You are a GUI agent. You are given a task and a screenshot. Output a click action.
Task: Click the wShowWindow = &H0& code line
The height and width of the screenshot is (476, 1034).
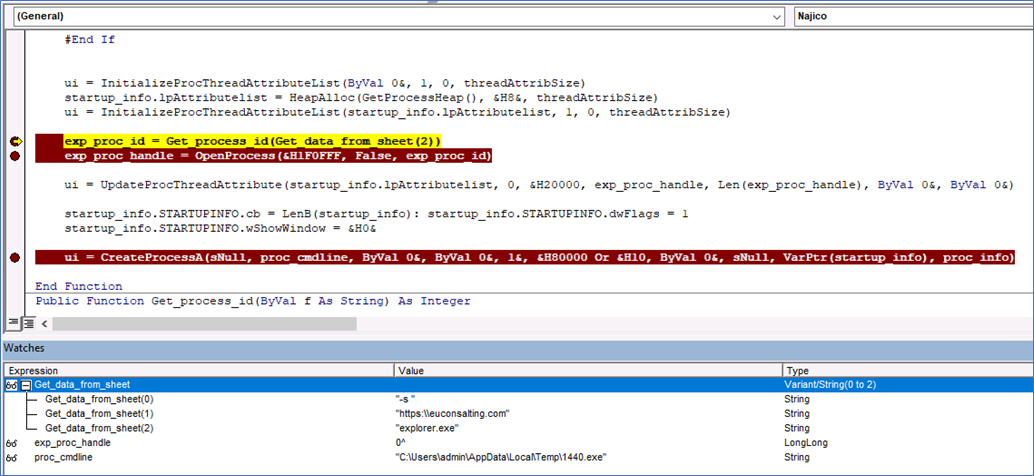click(219, 229)
